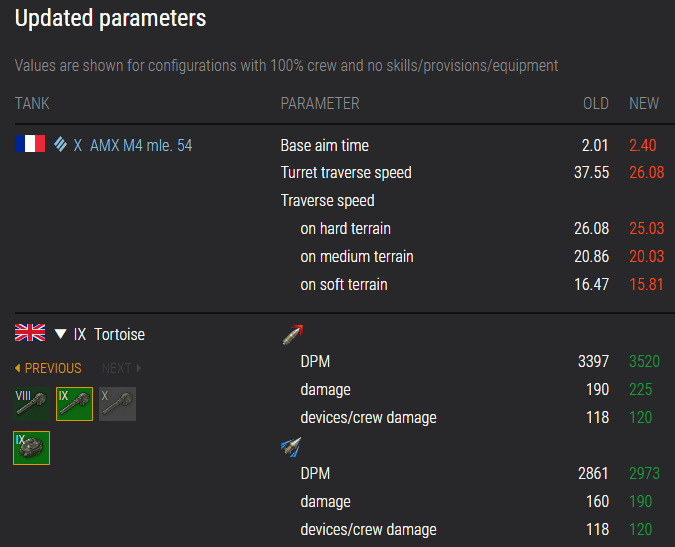Click the British flag icon
675x547 pixels.
pyautogui.click(x=30, y=333)
